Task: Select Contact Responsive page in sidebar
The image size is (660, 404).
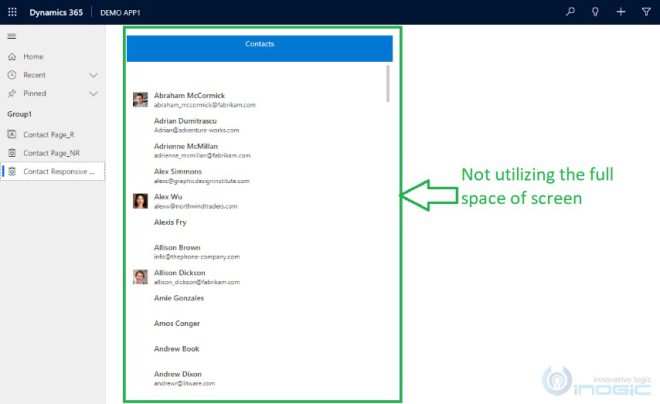Action: tap(58, 171)
